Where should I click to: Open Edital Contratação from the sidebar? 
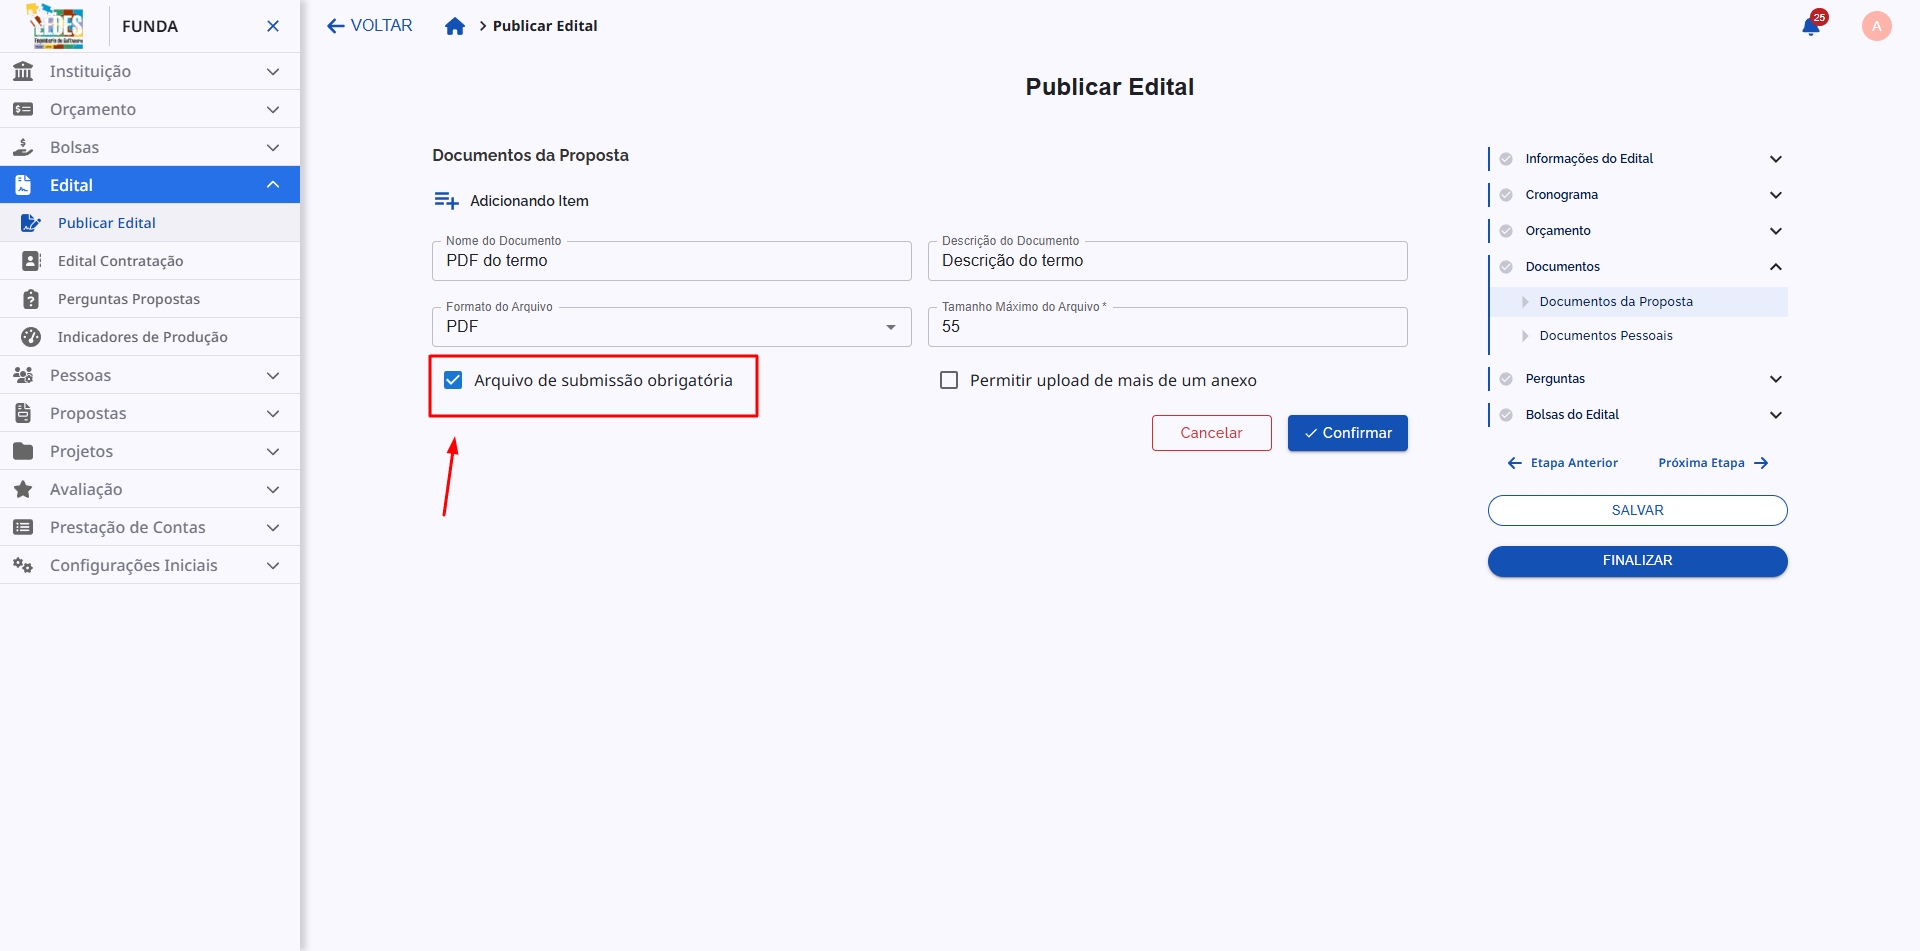121,260
